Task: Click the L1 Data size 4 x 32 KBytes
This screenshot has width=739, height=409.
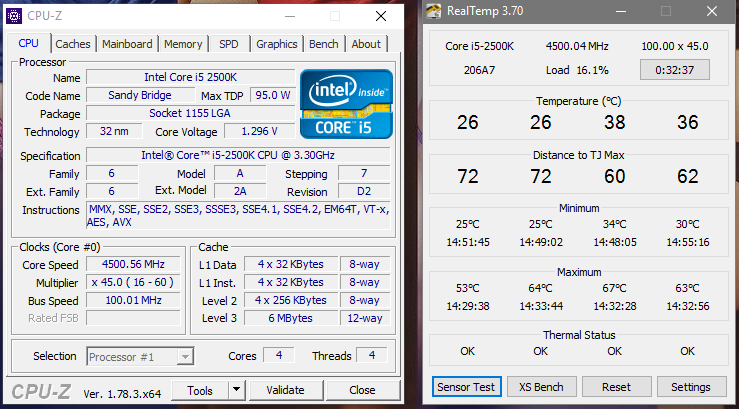Action: pos(291,264)
